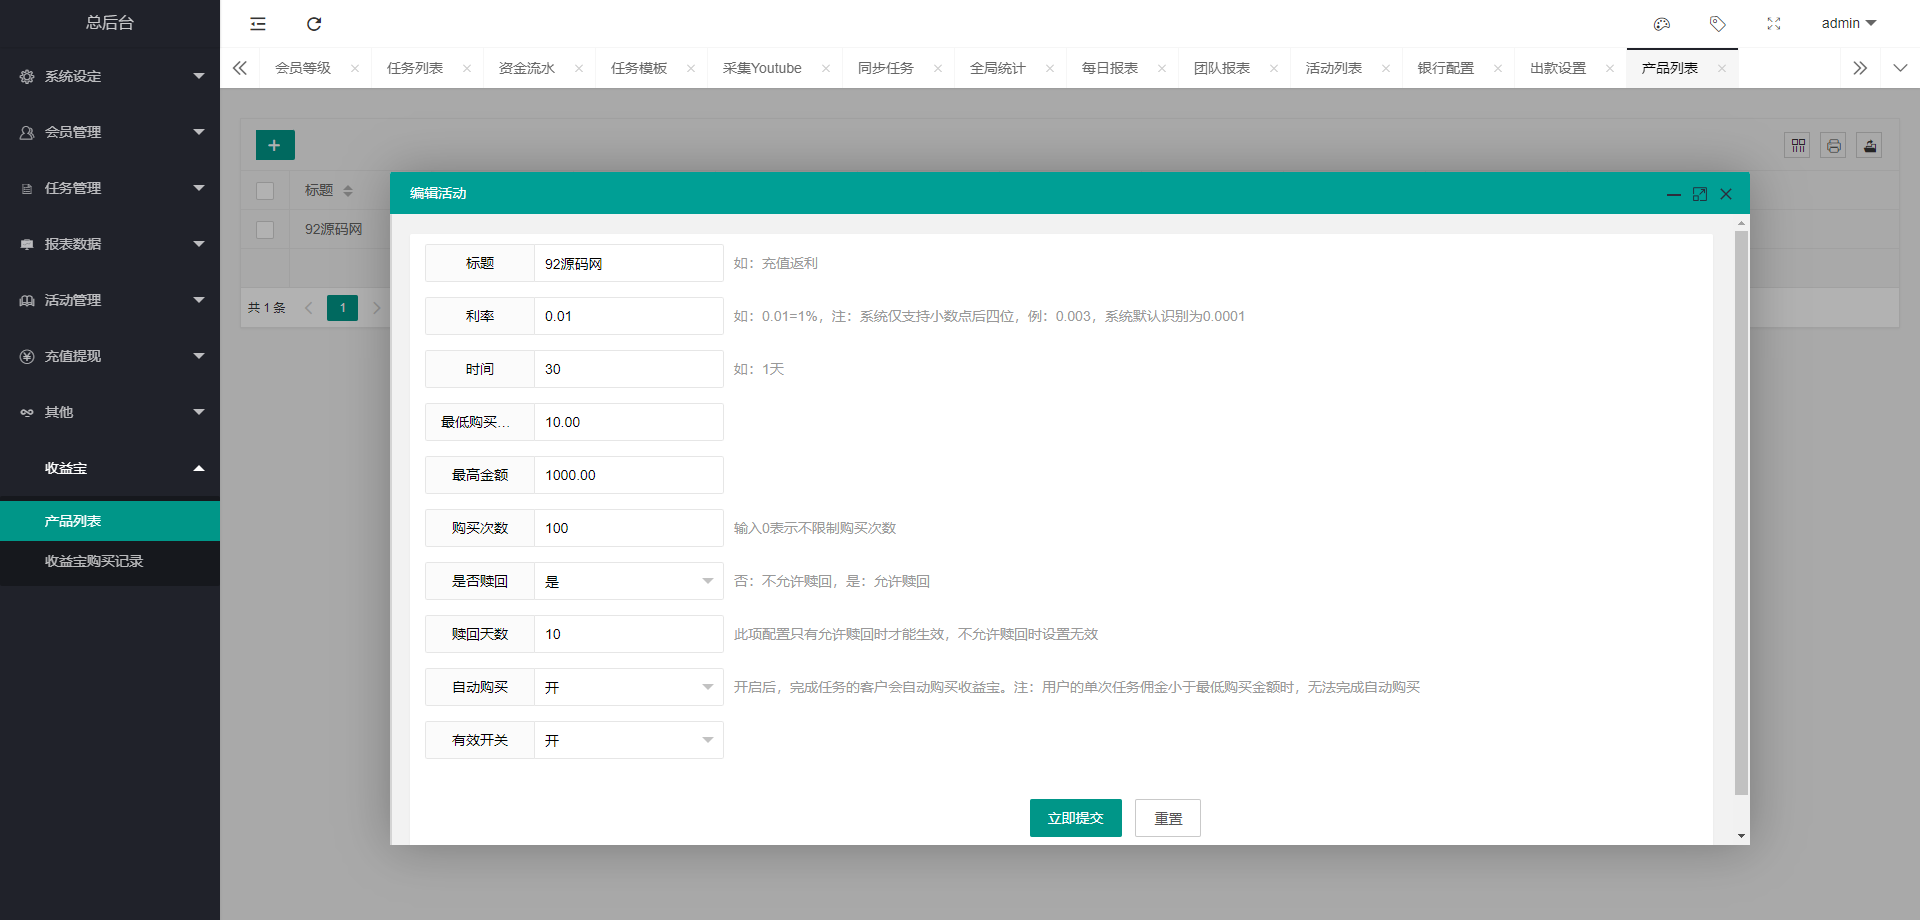The image size is (1920, 920).
Task: Open the 自动购买 dropdown
Action: pos(628,687)
